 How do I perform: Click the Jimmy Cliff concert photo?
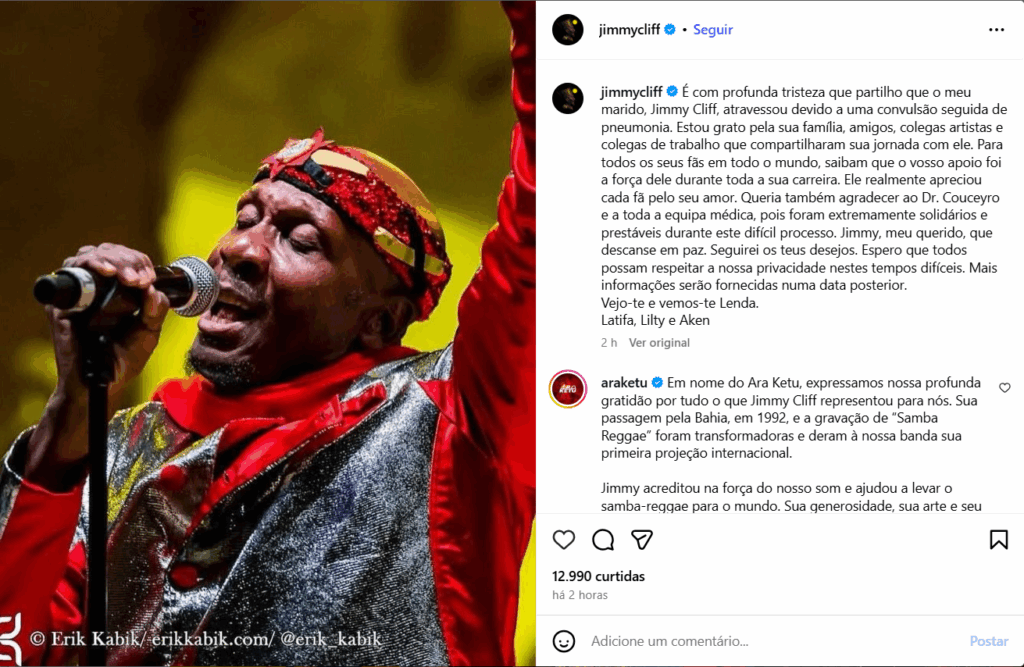click(x=268, y=333)
